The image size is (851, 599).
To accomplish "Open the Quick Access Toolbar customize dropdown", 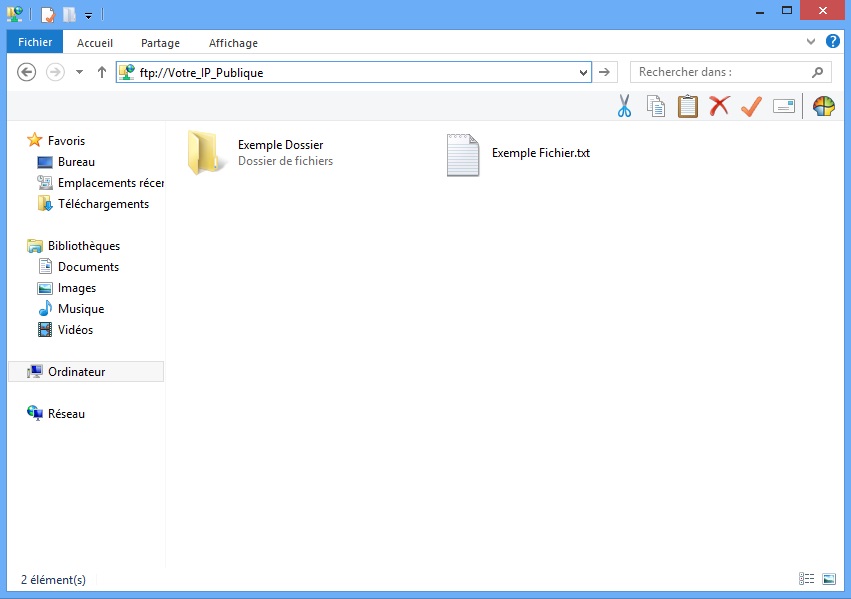I will click(x=88, y=16).
